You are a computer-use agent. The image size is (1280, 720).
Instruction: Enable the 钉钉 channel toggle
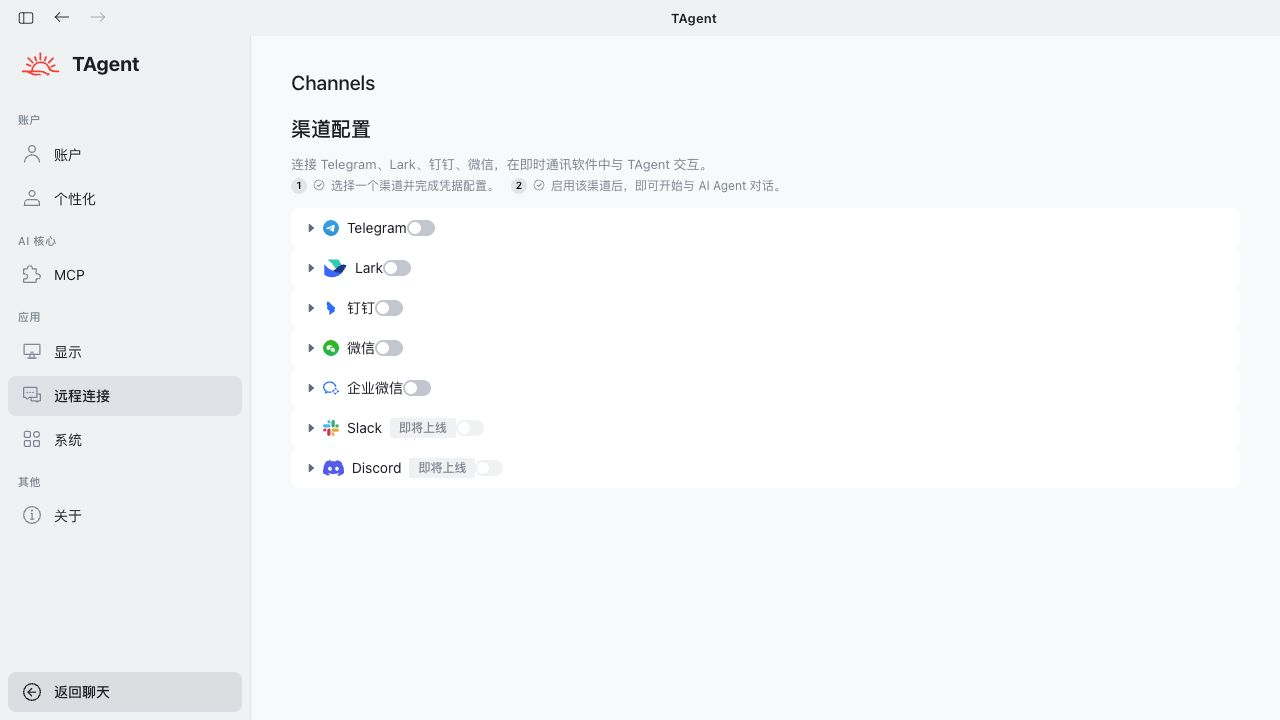click(389, 308)
